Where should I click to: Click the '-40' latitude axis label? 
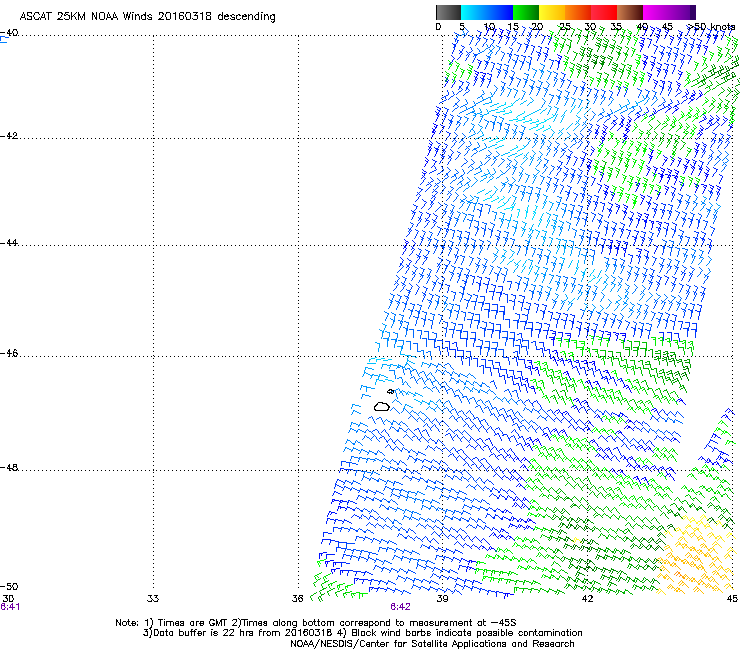click(x=9, y=33)
